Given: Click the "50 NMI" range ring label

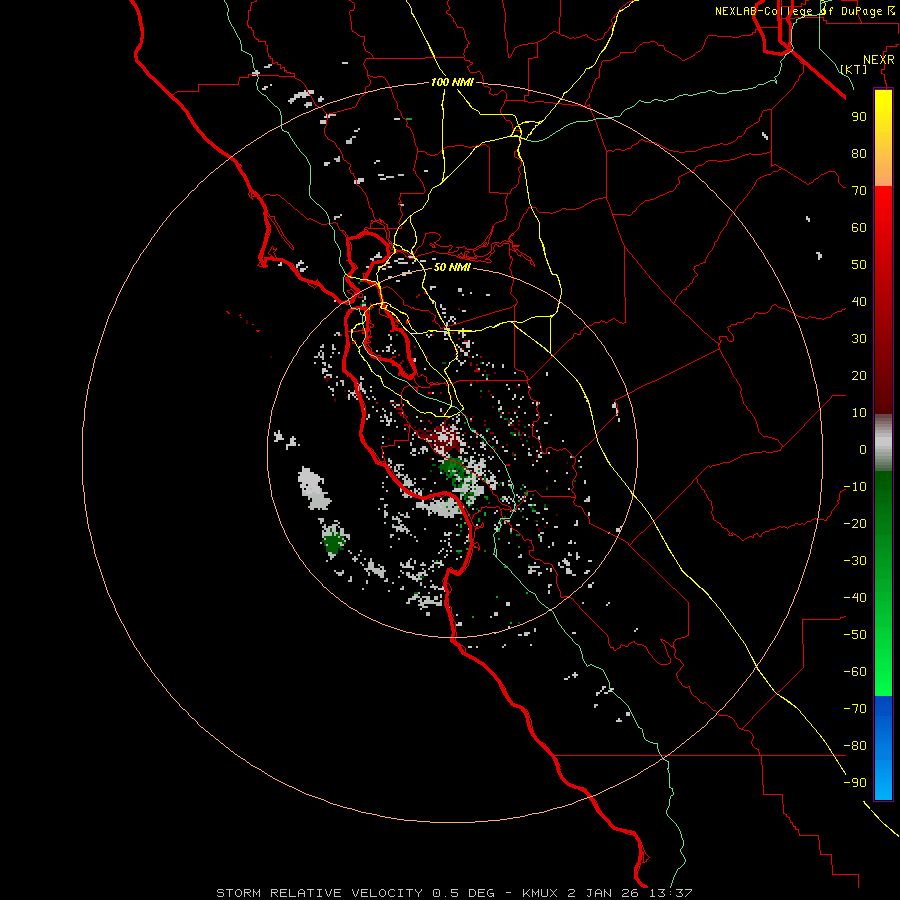Looking at the screenshot, I should tap(452, 267).
